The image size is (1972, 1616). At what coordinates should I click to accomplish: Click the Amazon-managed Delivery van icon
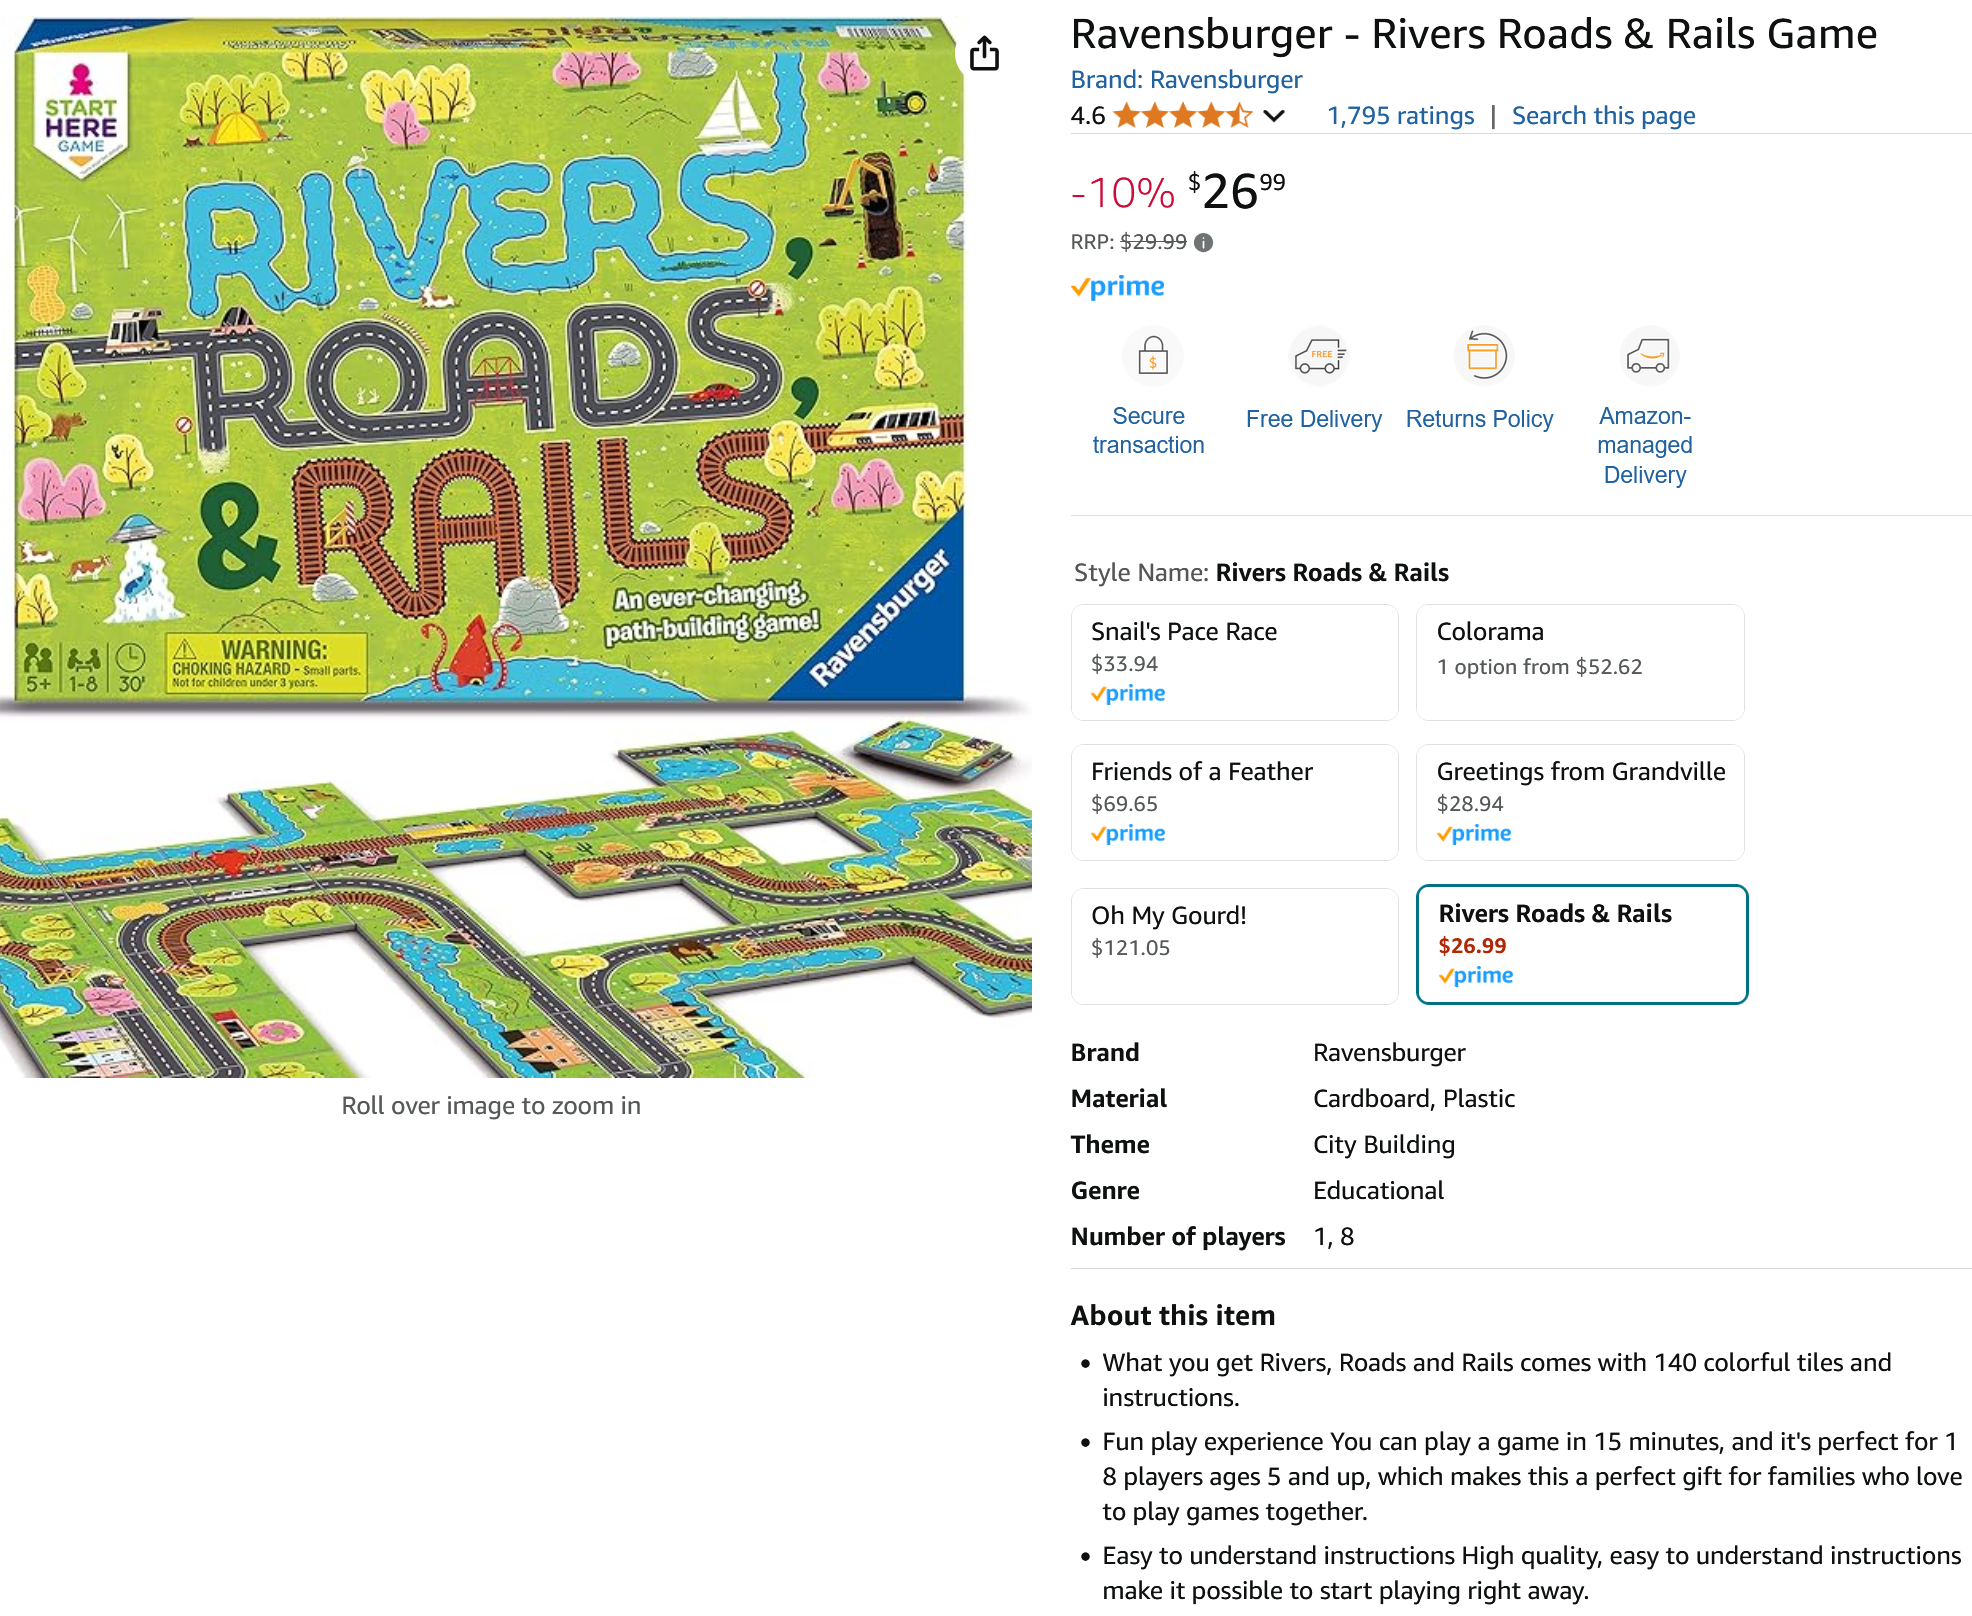point(1648,356)
